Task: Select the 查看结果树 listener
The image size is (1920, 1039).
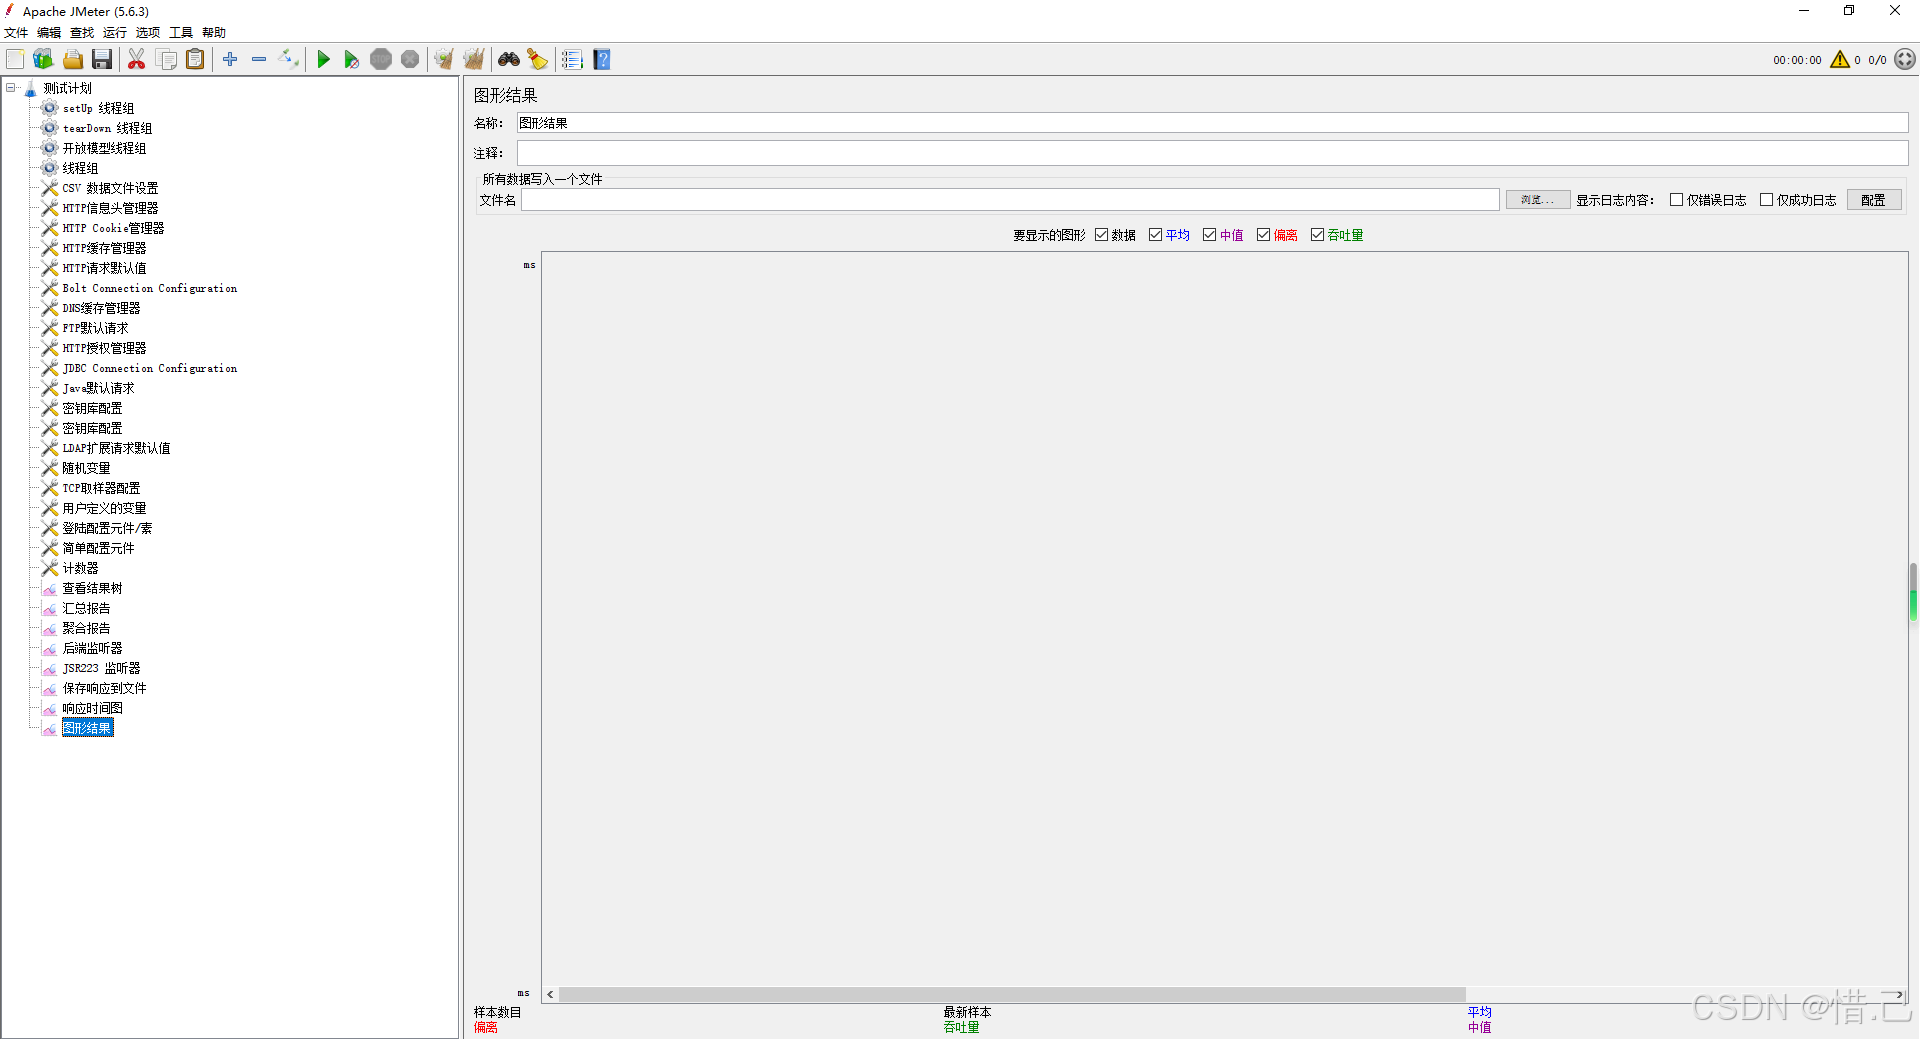Action: 92,588
